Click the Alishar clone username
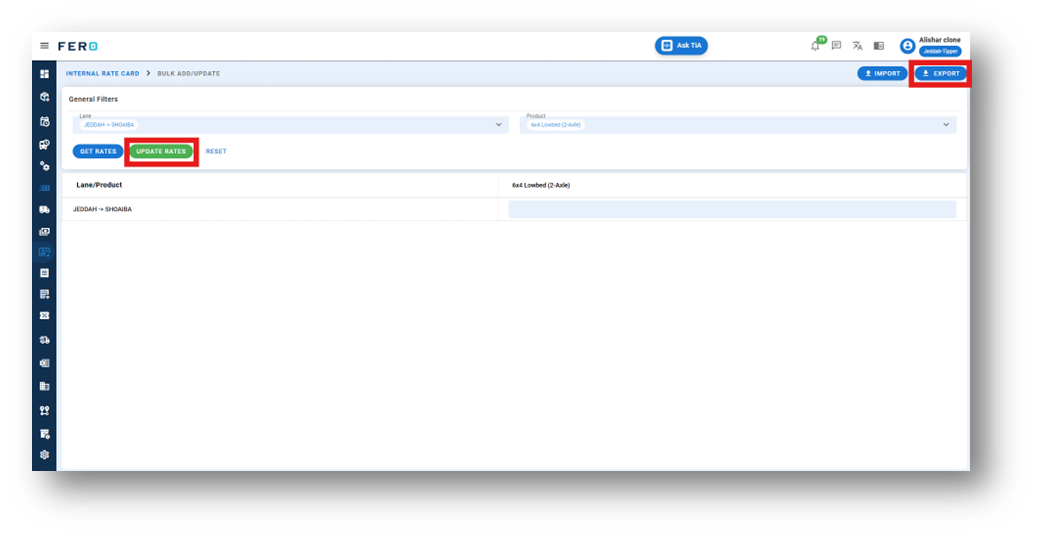Screen dimensions: 1037x536 (939, 40)
